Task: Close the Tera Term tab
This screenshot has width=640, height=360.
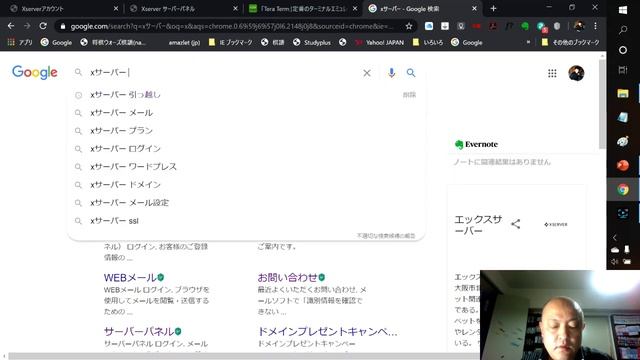Action: point(355,9)
